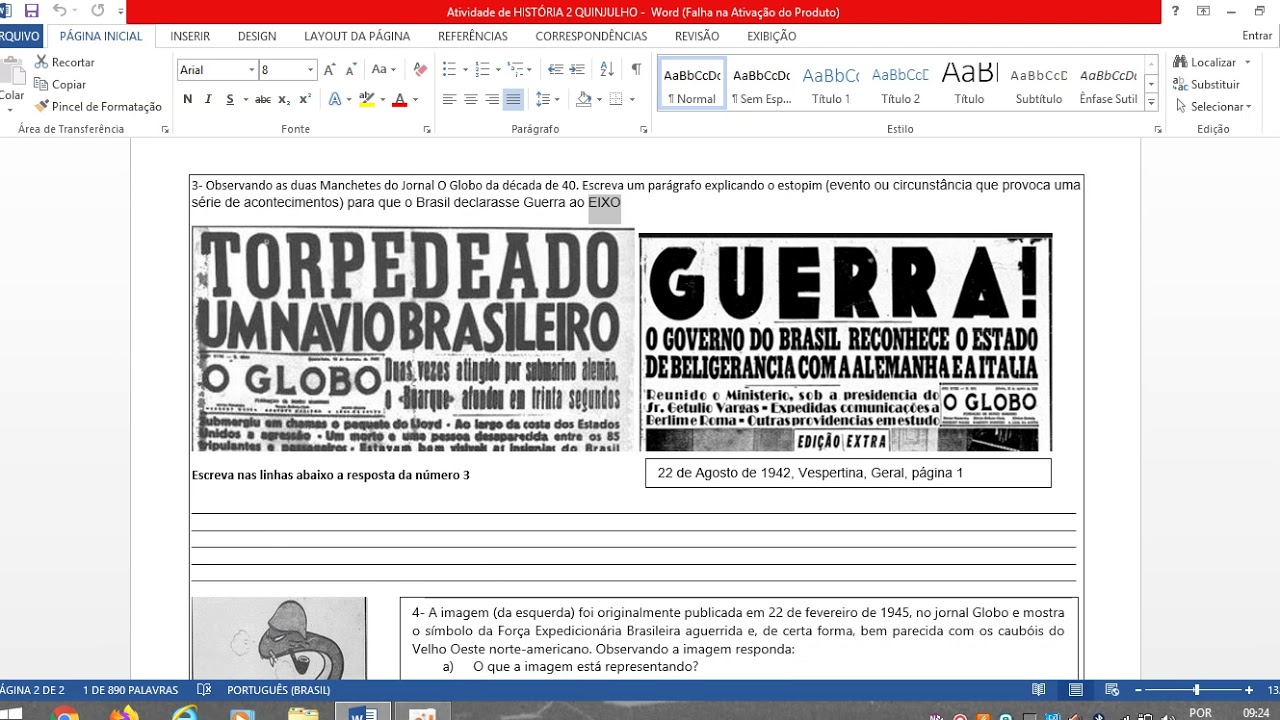This screenshot has height=720, width=1280.
Task: Open the ARQUIVO tab
Action: (x=19, y=36)
